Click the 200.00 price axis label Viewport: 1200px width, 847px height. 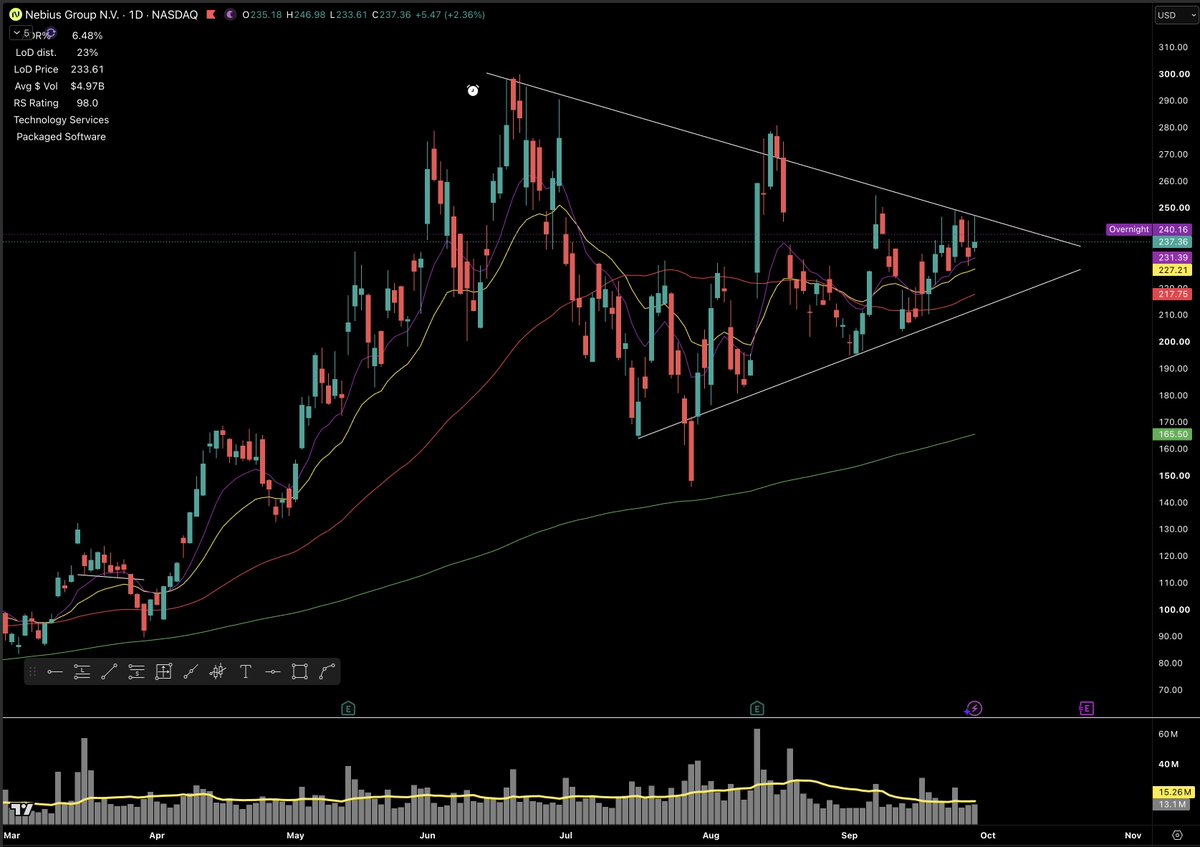pos(1173,342)
